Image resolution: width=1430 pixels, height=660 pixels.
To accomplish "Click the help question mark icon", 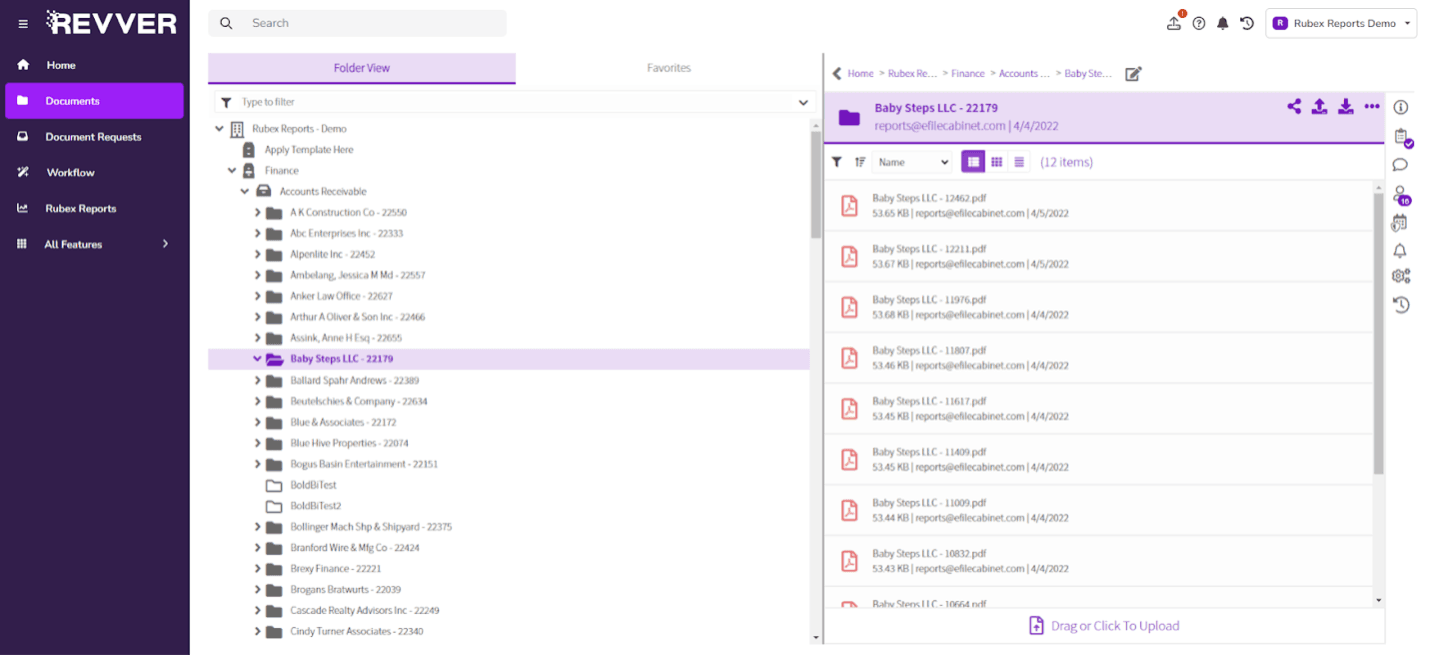I will coord(1198,23).
